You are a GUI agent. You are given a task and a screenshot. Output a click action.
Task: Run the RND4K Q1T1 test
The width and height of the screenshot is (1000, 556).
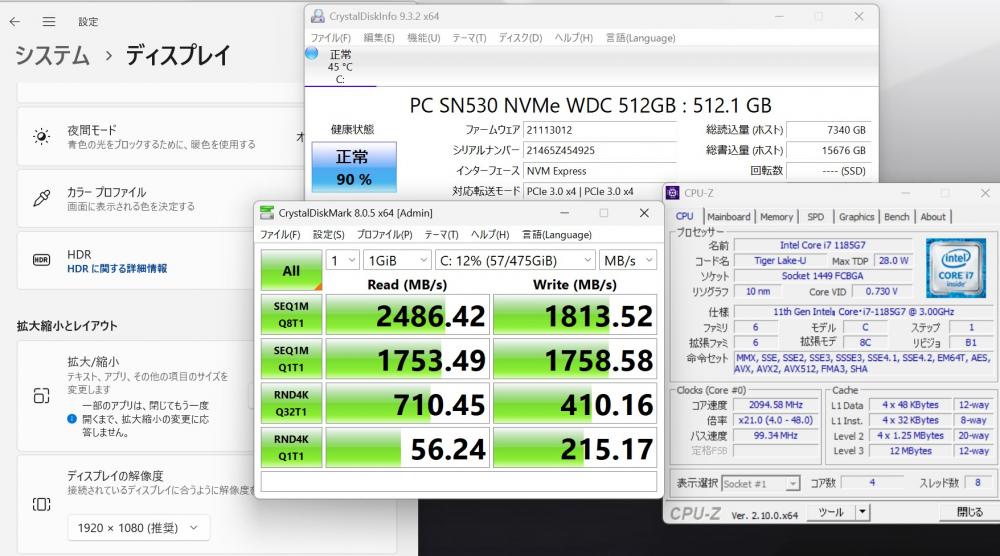291,448
